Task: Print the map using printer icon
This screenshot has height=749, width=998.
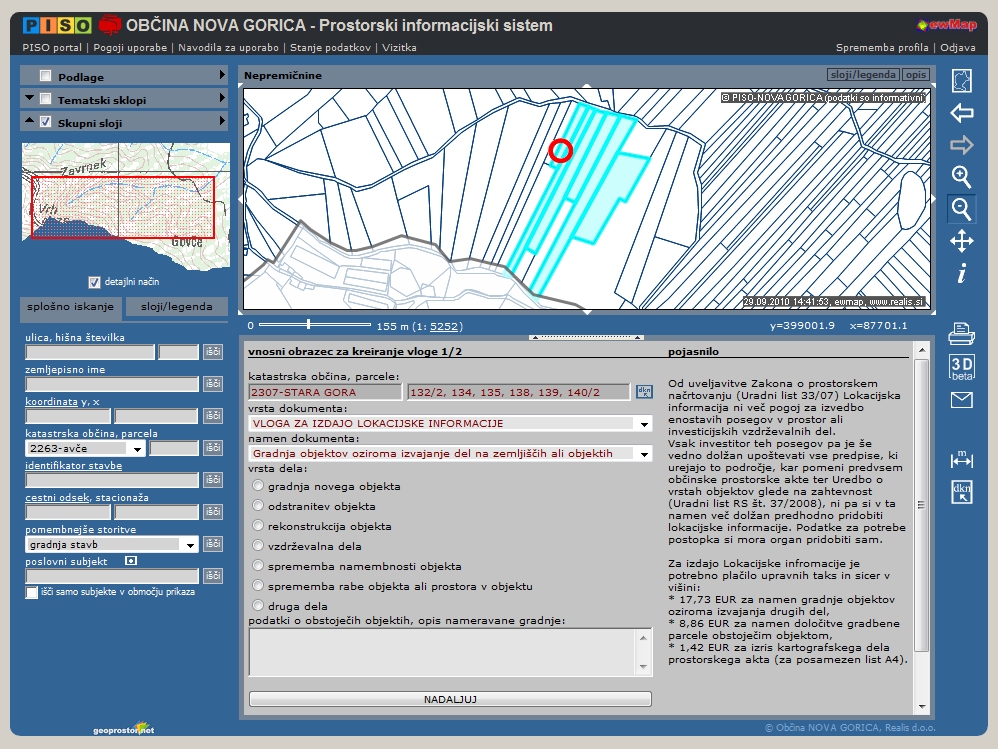Action: click(x=961, y=332)
